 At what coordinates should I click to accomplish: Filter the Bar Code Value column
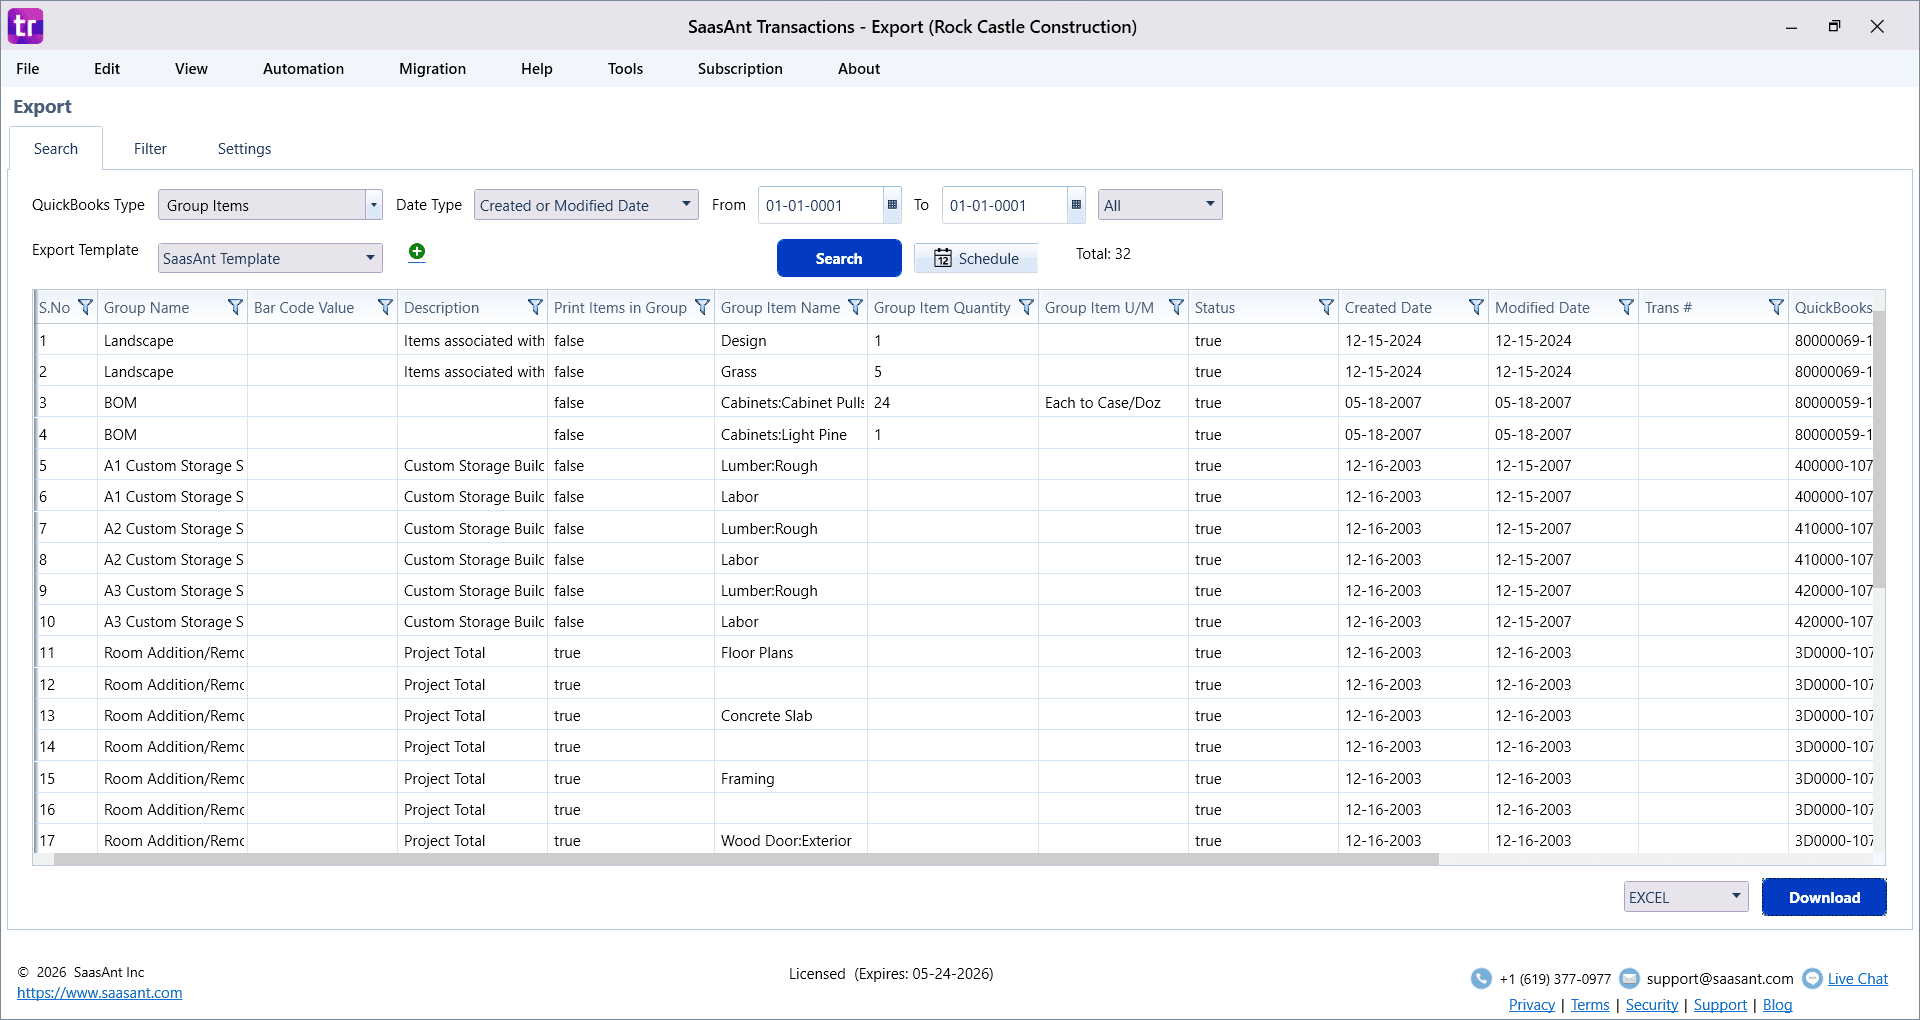tap(385, 307)
